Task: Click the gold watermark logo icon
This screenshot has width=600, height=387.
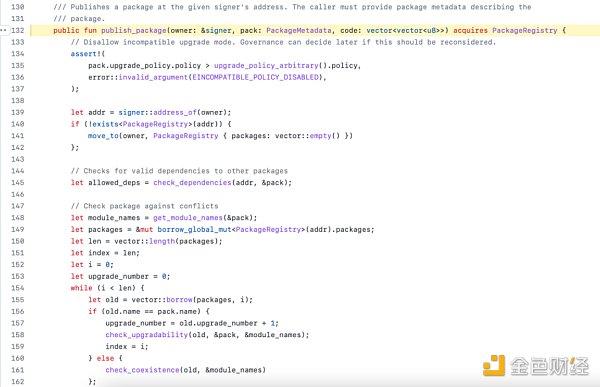Action: 494,365
